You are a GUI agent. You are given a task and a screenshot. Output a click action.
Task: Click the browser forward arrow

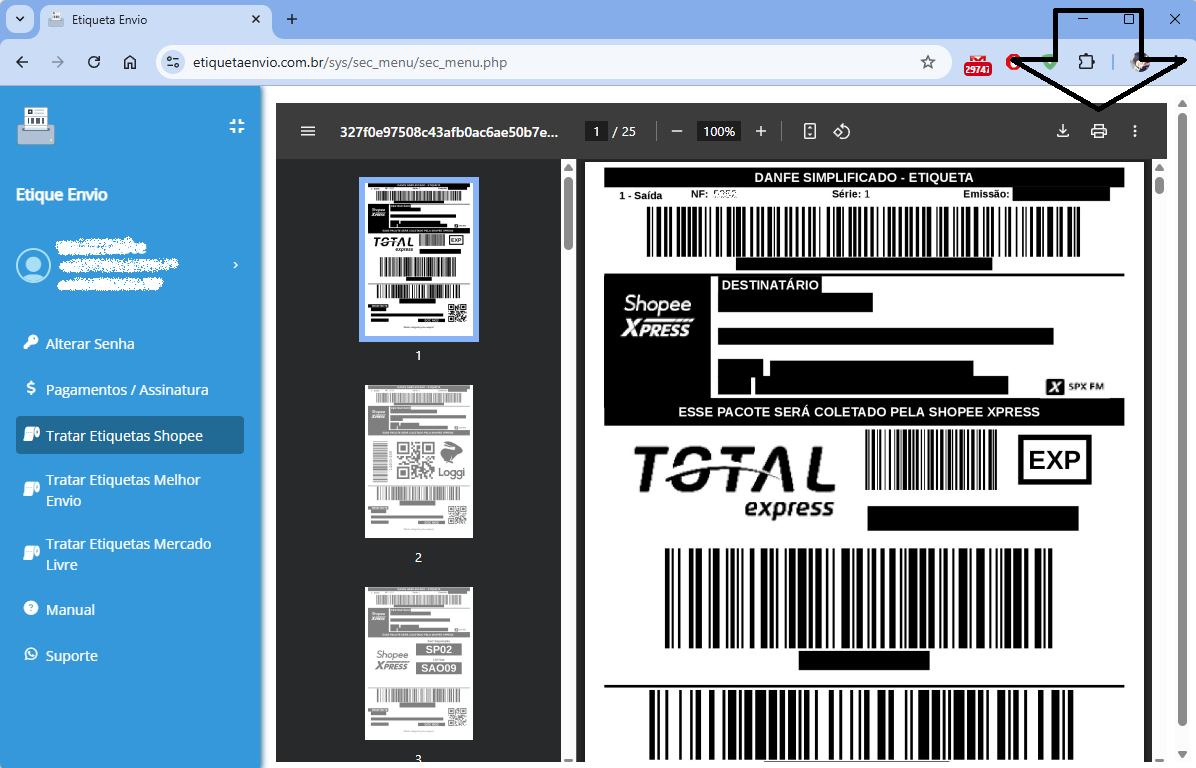tap(58, 62)
